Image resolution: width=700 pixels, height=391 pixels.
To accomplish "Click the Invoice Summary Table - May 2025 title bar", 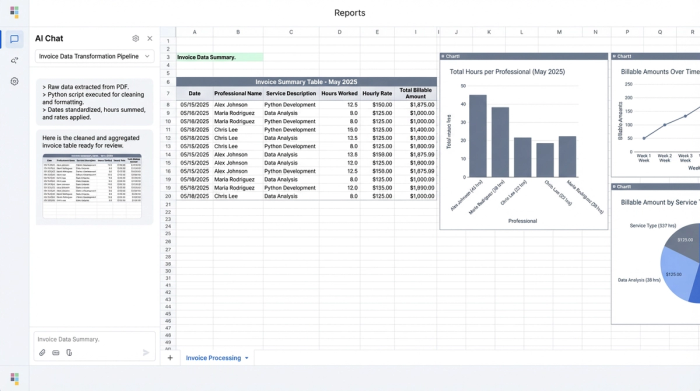I will coord(306,82).
